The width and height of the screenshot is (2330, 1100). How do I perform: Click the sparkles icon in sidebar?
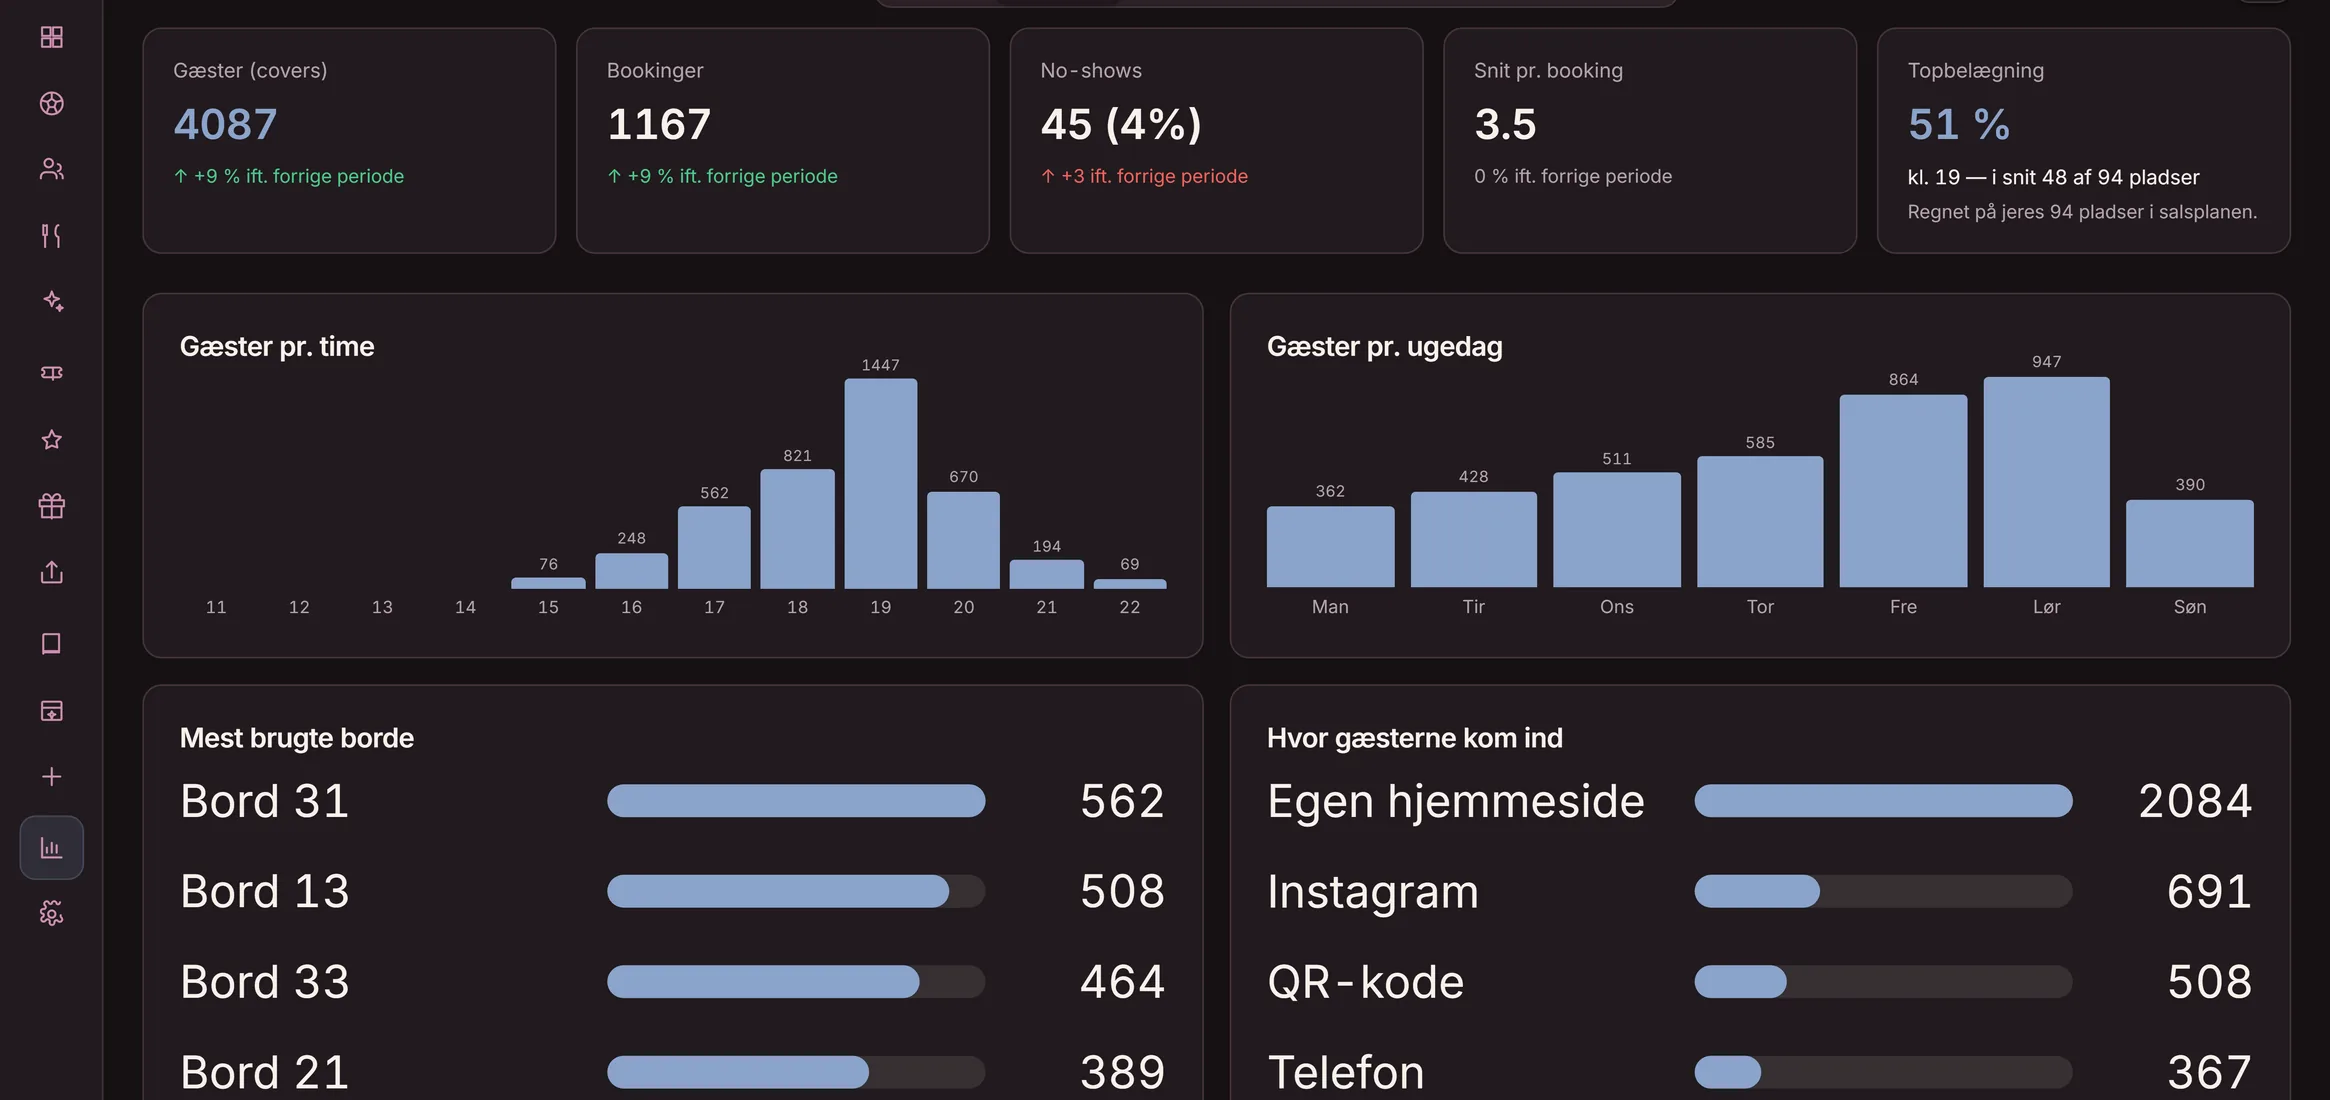click(x=51, y=301)
